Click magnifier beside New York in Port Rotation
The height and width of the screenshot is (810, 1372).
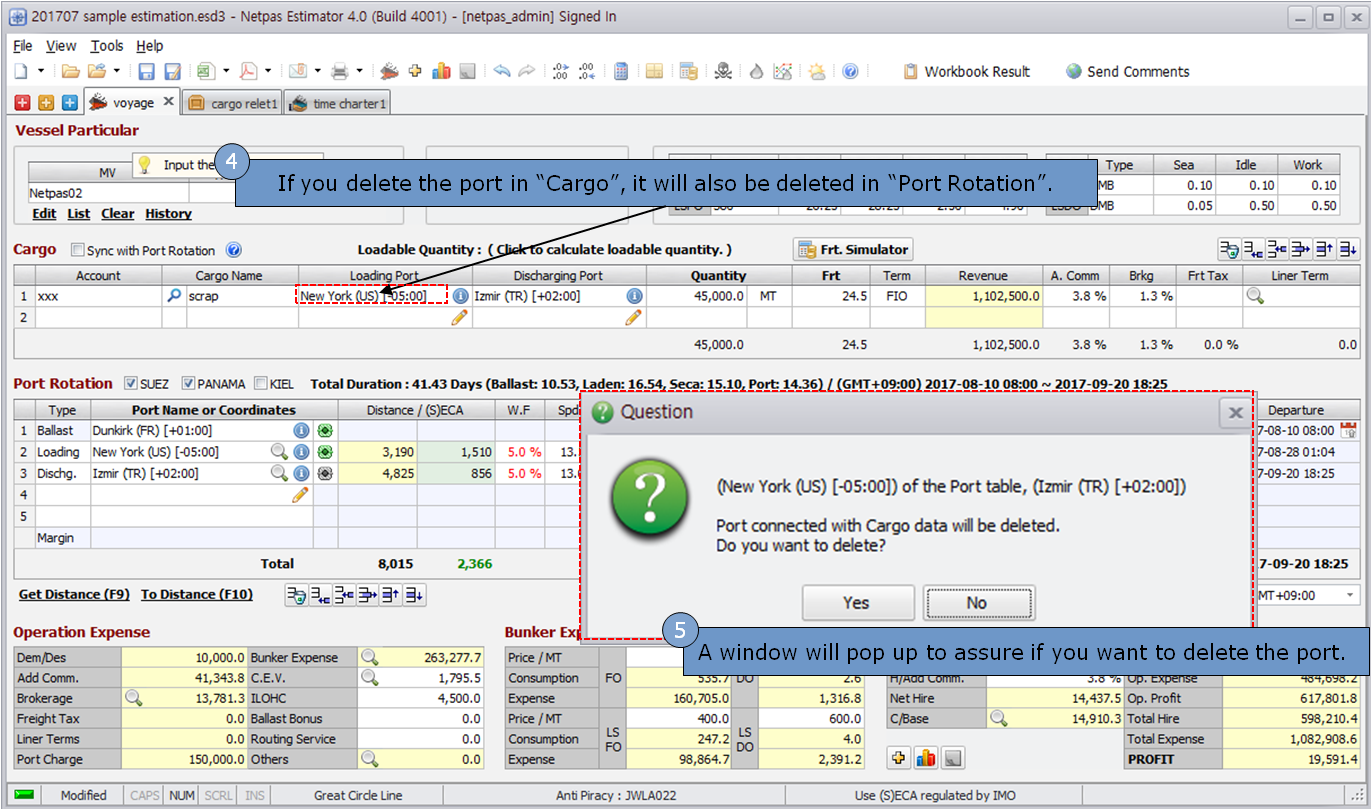point(279,451)
